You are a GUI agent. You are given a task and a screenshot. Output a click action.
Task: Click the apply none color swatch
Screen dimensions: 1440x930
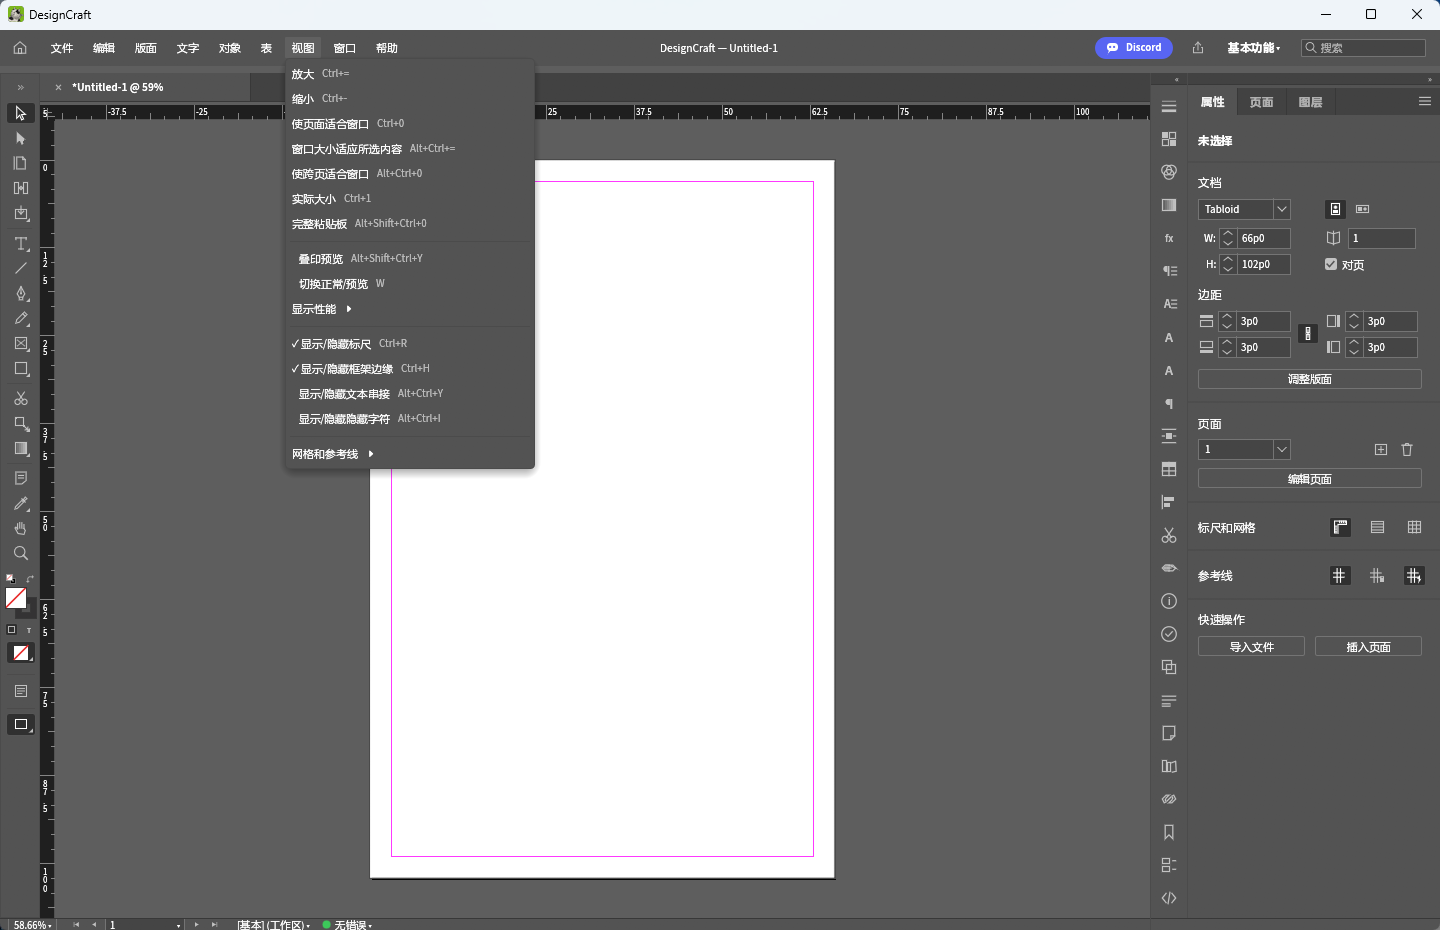(x=21, y=652)
